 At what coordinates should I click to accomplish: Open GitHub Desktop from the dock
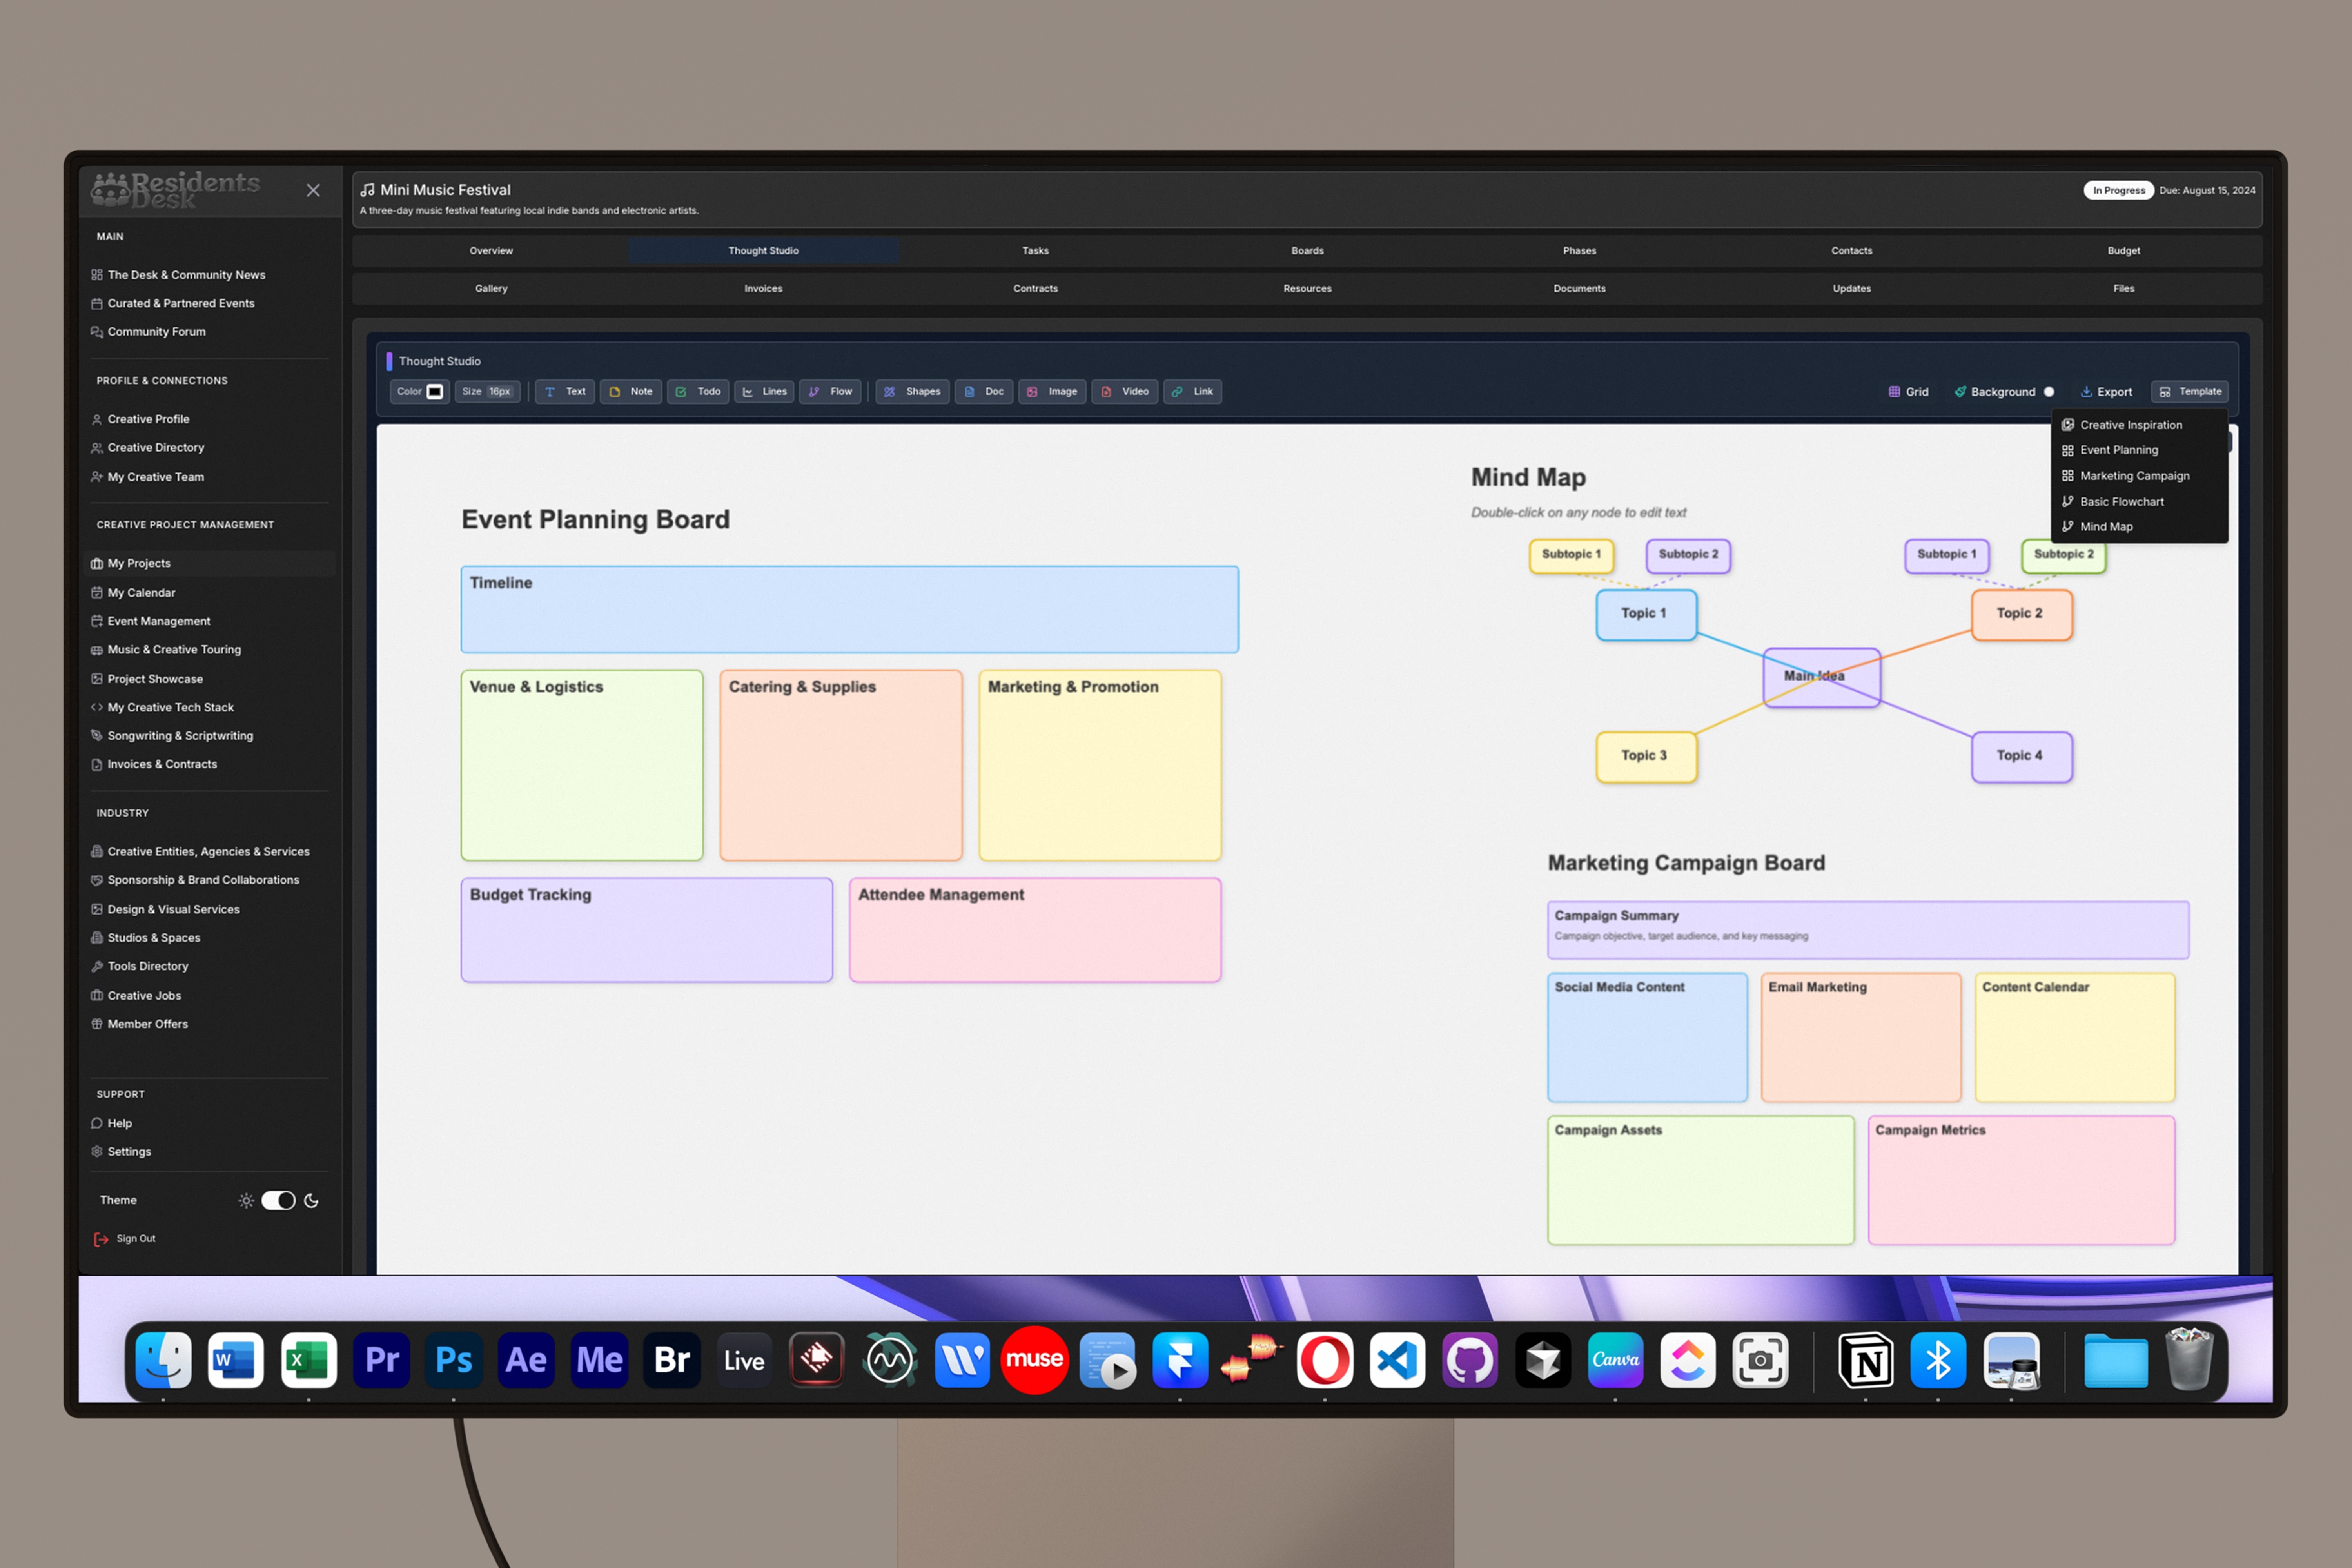point(1470,1360)
